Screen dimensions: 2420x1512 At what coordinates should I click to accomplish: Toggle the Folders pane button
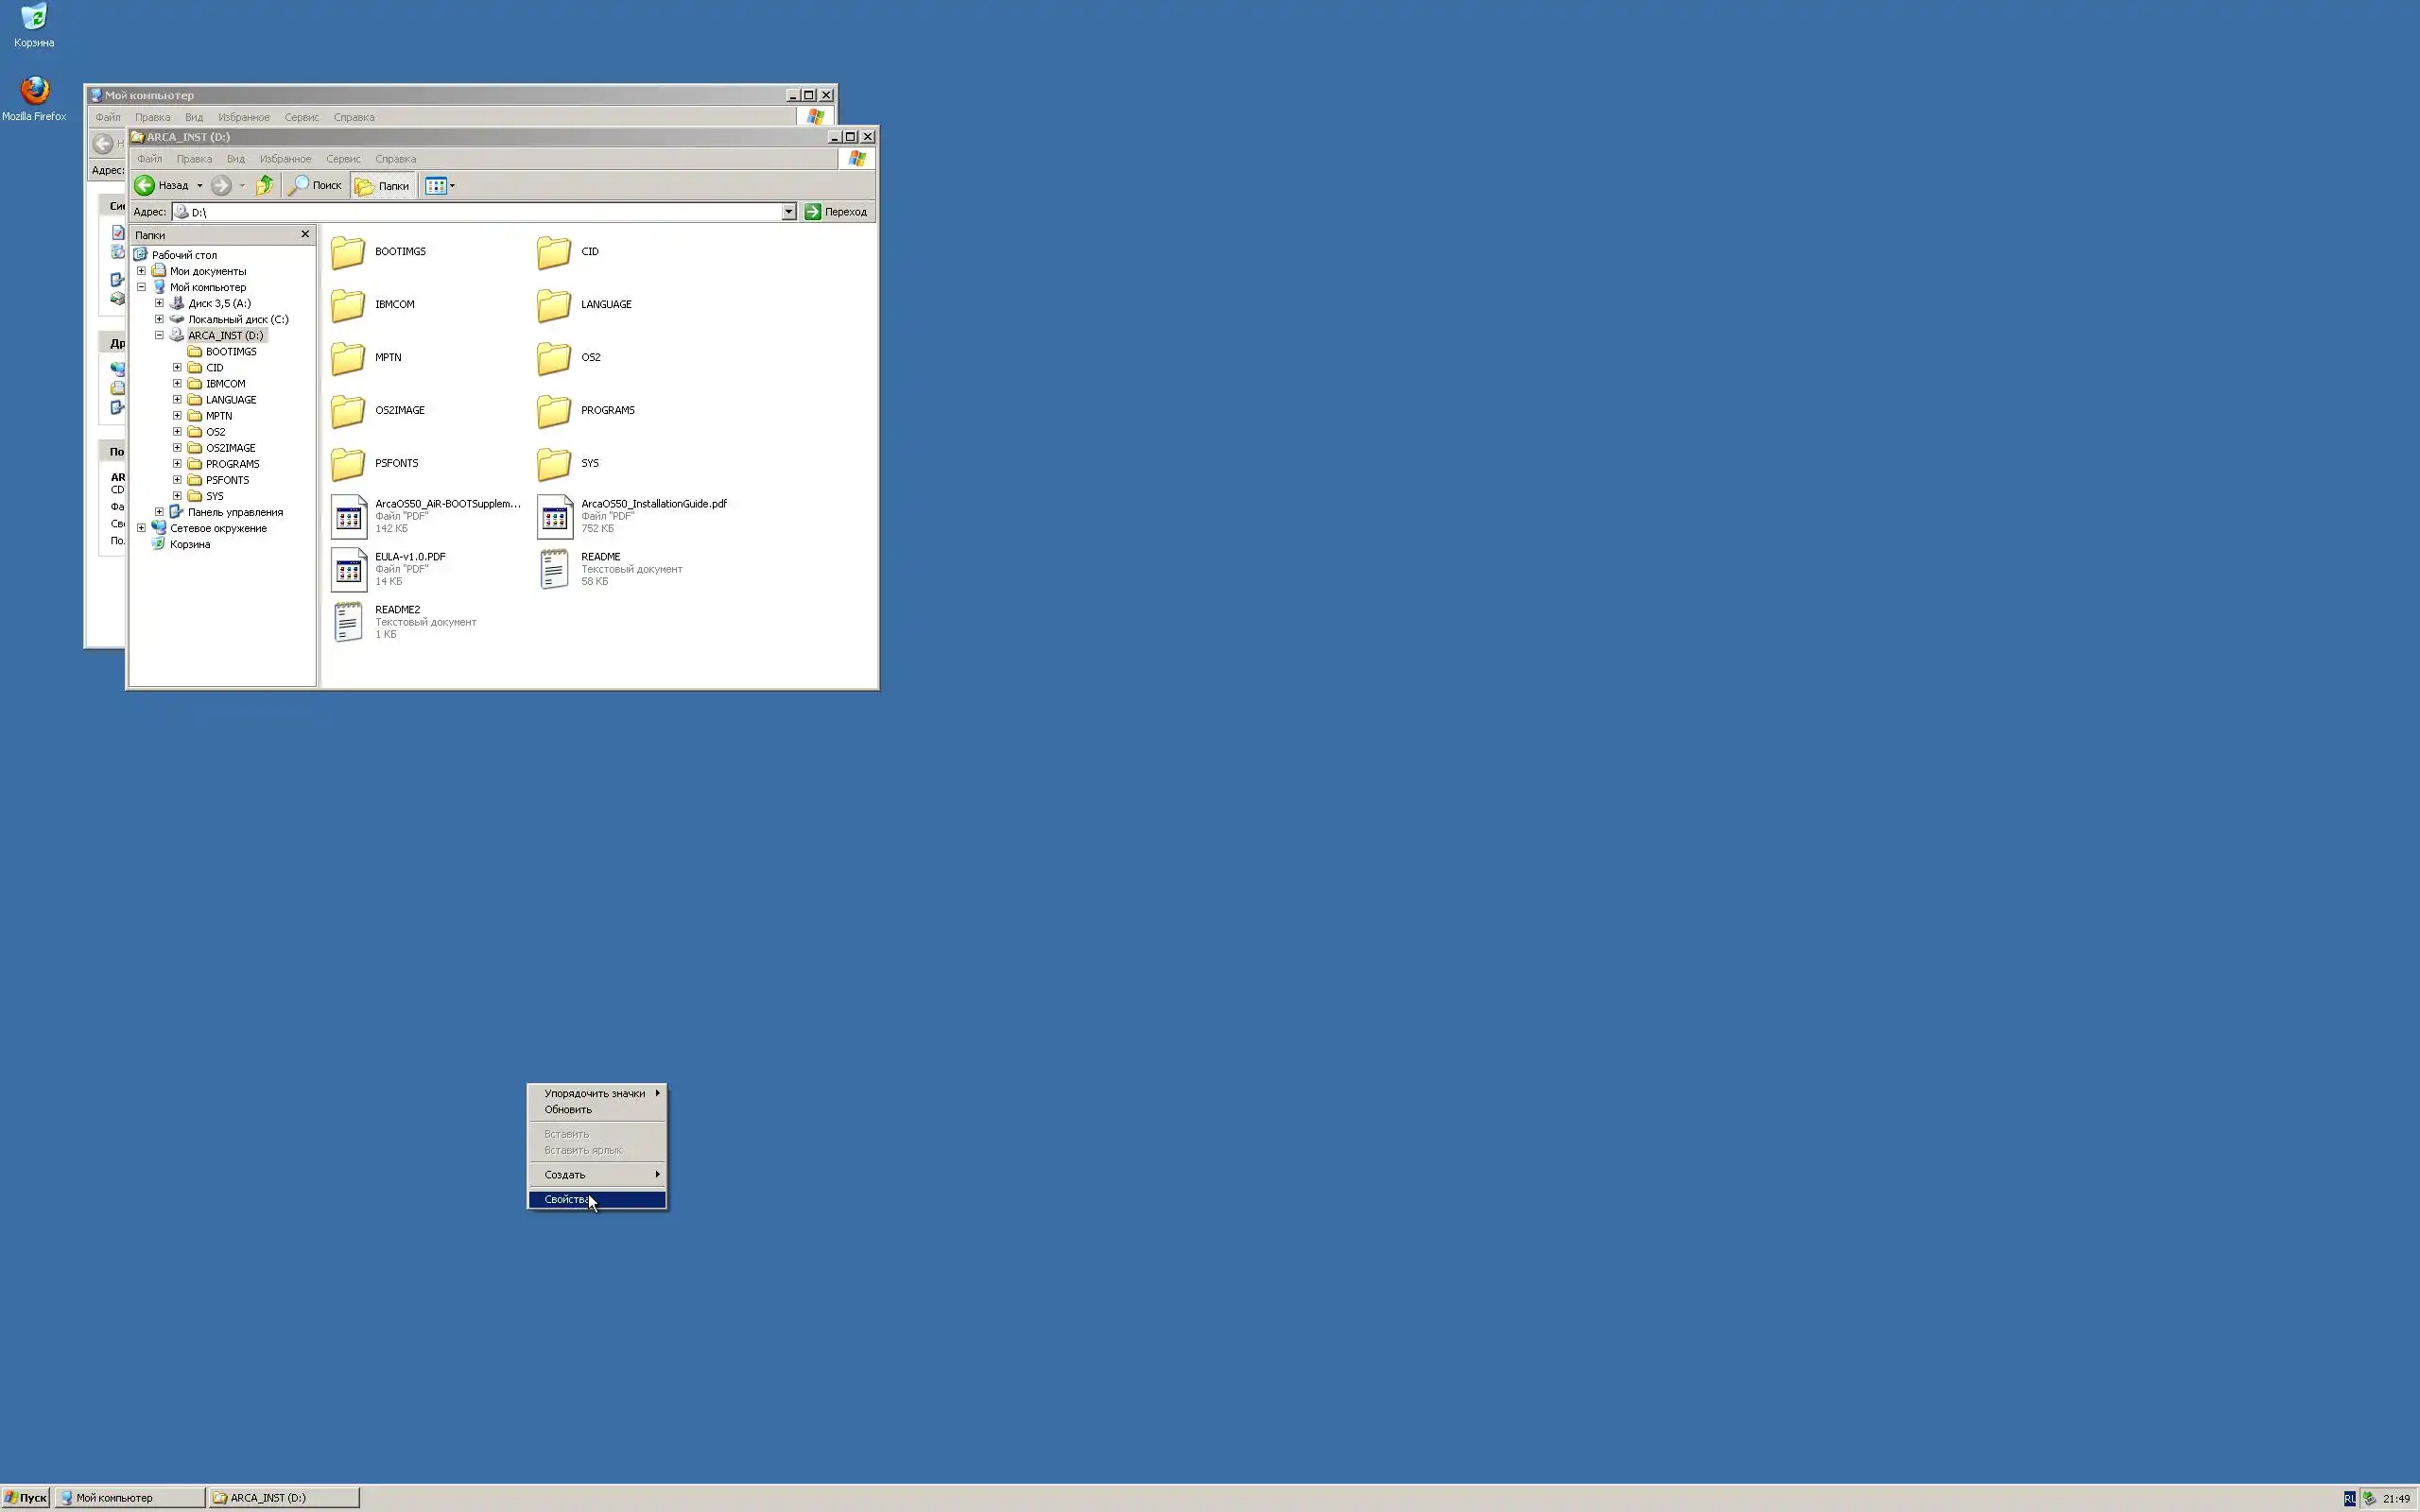tap(383, 186)
